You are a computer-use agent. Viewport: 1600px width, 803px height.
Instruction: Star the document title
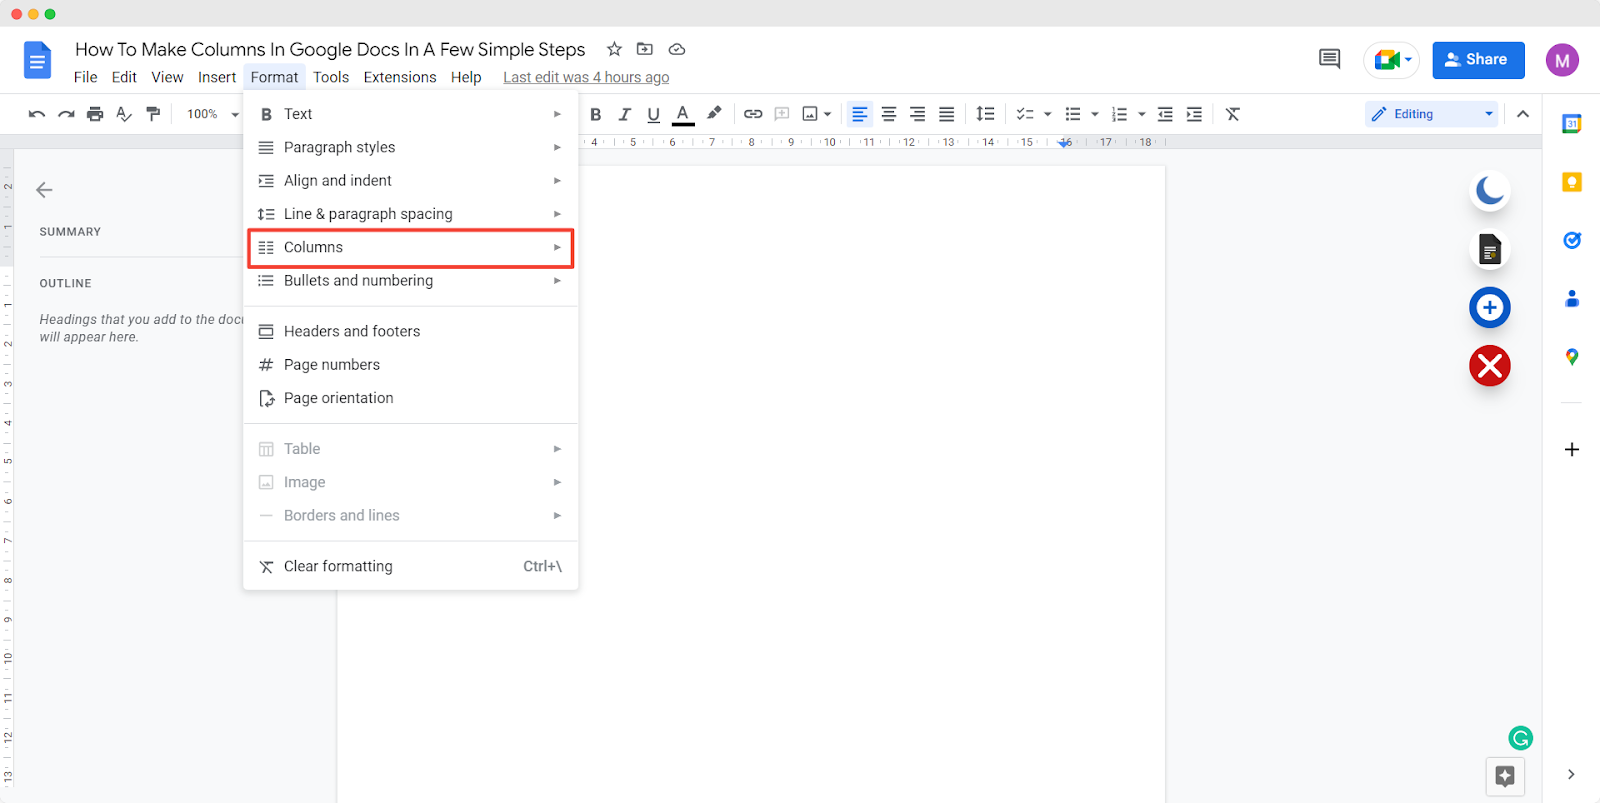(615, 49)
